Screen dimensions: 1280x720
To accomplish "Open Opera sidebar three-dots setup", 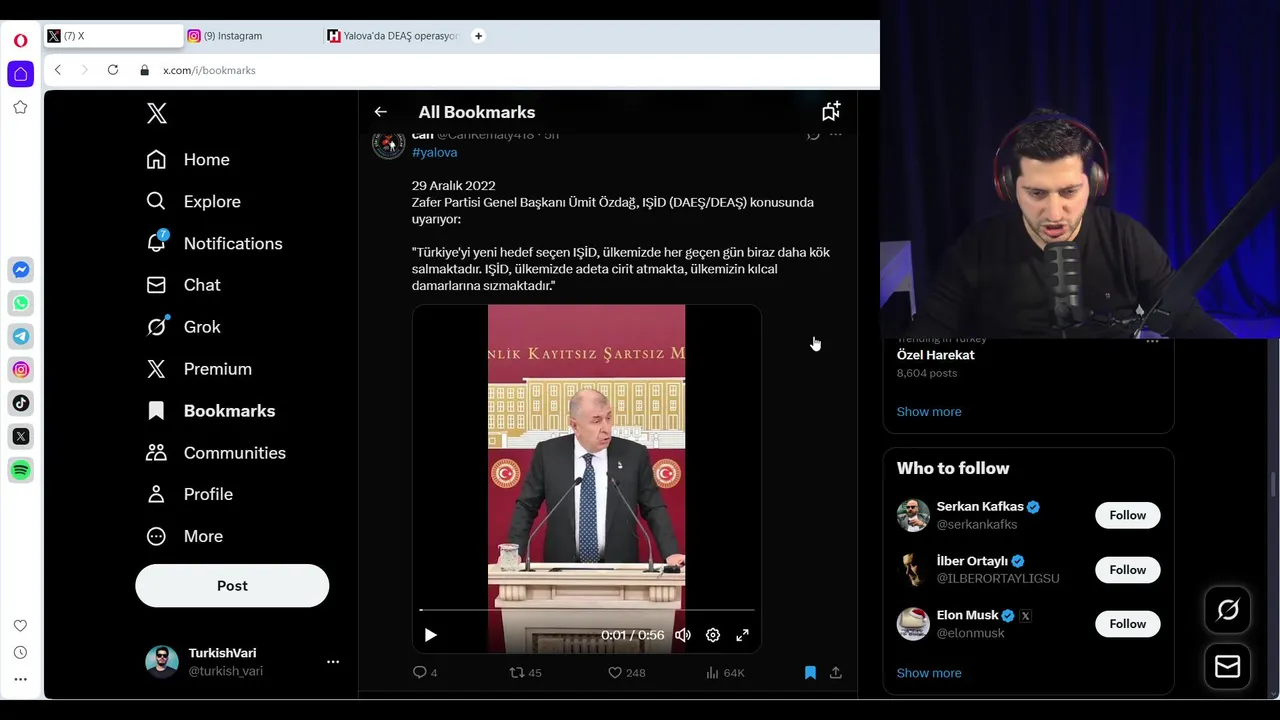I will point(20,679).
